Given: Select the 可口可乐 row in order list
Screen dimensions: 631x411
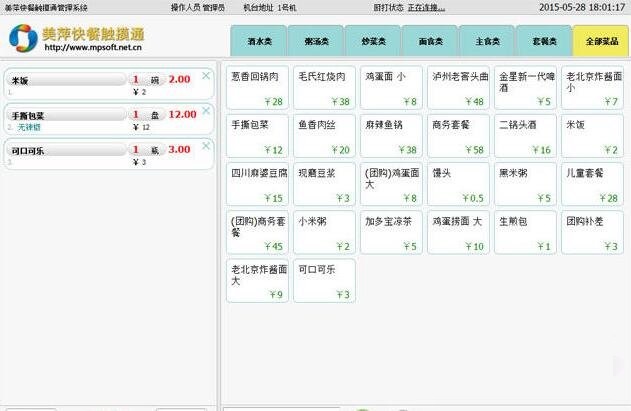Looking at the screenshot, I should pos(109,154).
